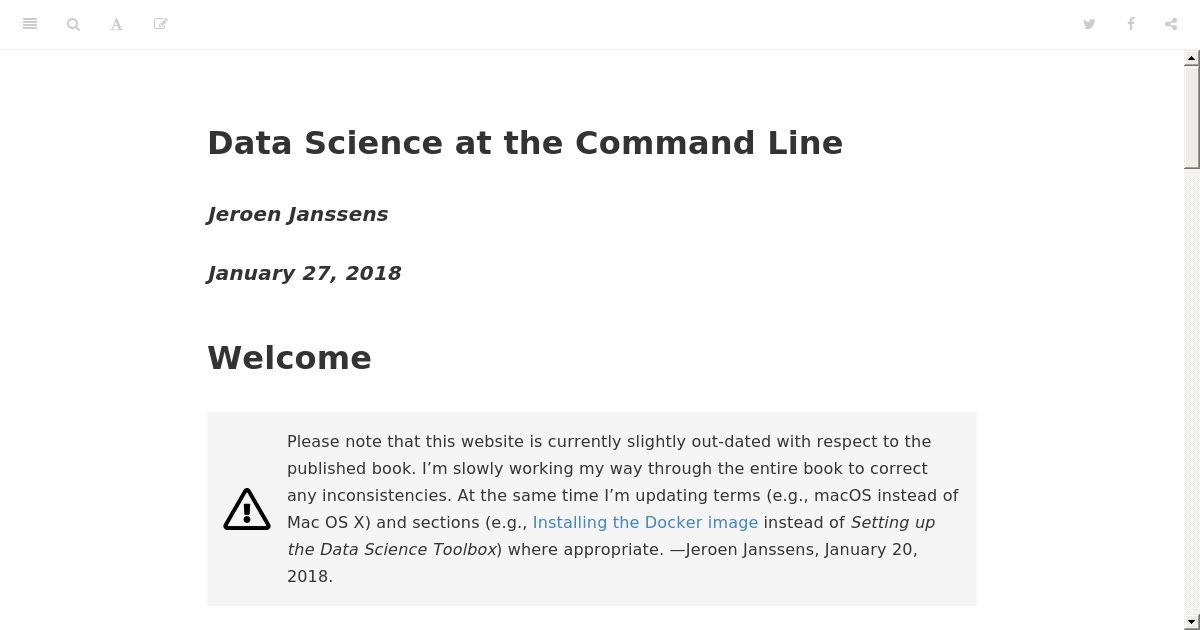Open the font settings menu

pyautogui.click(x=116, y=24)
